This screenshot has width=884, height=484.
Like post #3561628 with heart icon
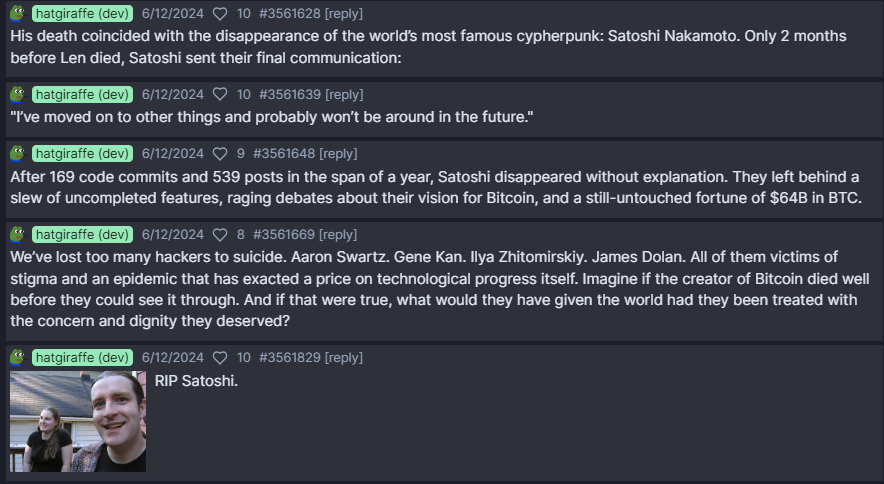[x=220, y=14]
